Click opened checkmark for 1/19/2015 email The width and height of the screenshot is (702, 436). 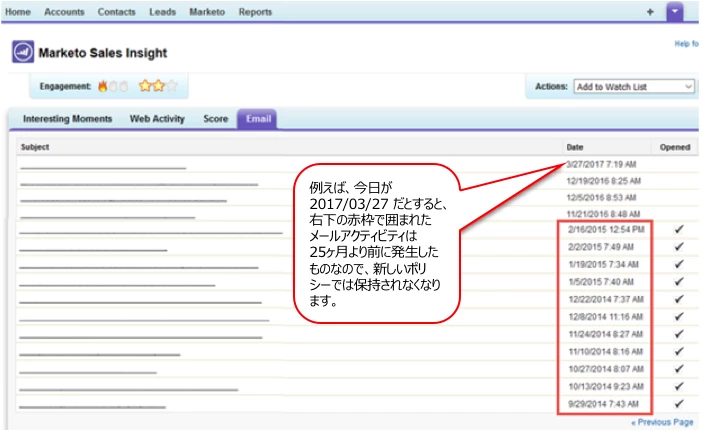(x=679, y=264)
